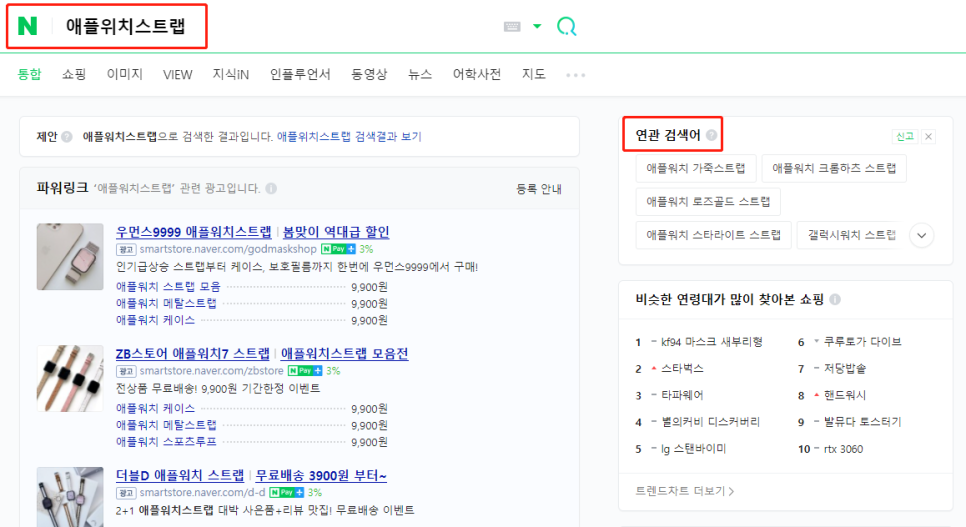This screenshot has width=966, height=527.
Task: Open trending item kf94 마스크 새부리형
Action: tap(712, 342)
